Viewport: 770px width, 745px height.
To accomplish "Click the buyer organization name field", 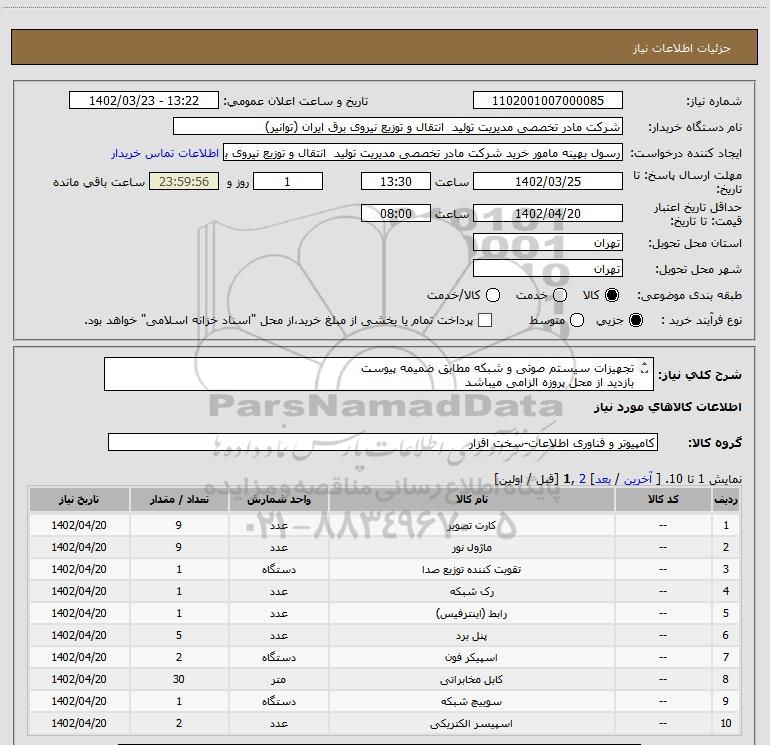I will point(398,127).
